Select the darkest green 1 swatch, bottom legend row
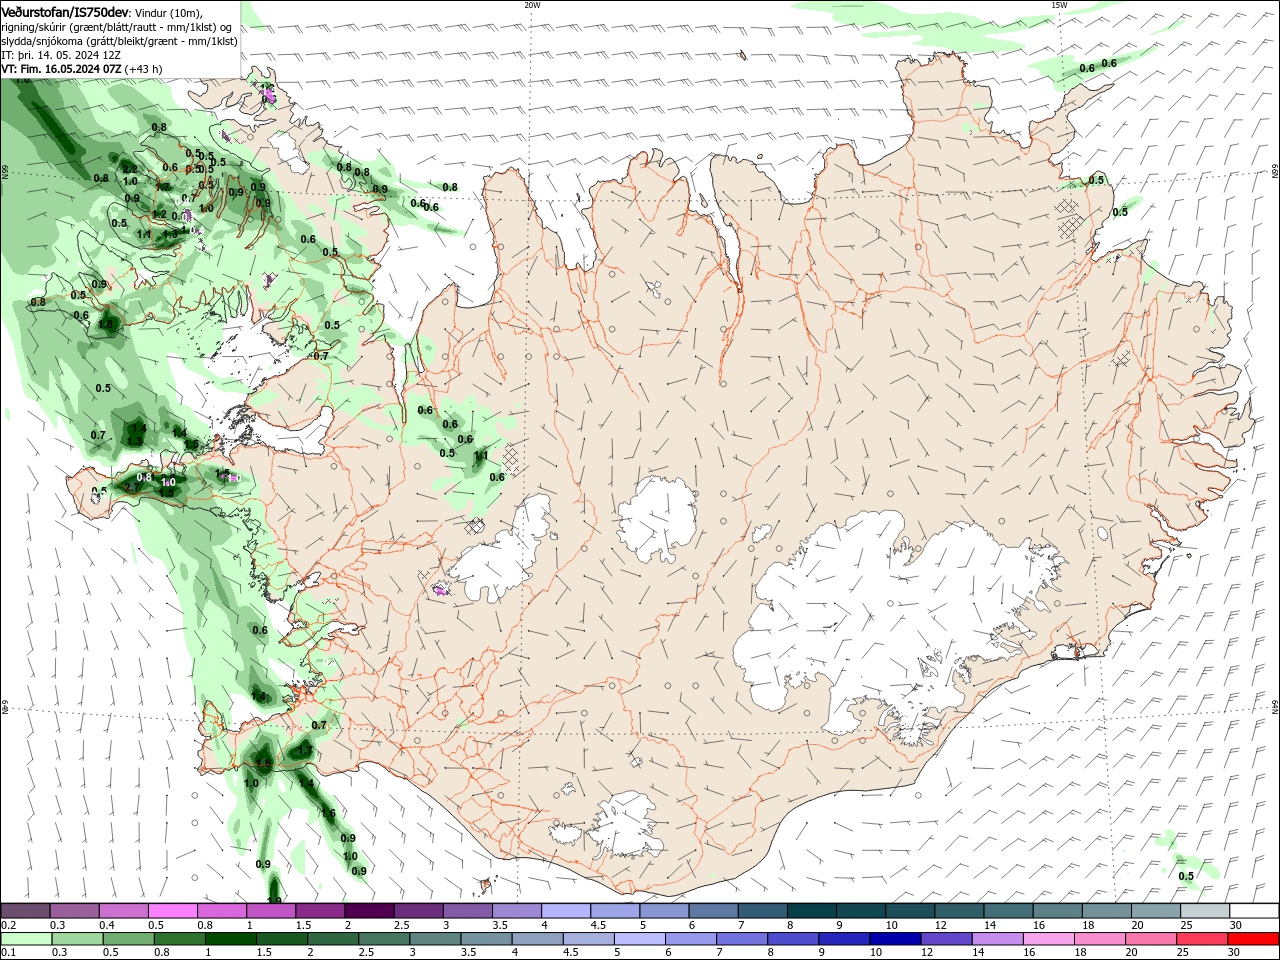Viewport: 1280px width, 960px height. [x=230, y=939]
